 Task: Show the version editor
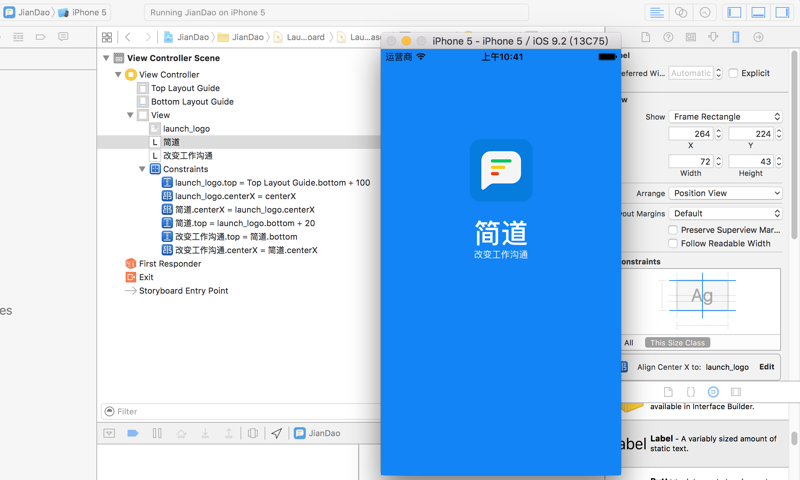click(x=705, y=12)
